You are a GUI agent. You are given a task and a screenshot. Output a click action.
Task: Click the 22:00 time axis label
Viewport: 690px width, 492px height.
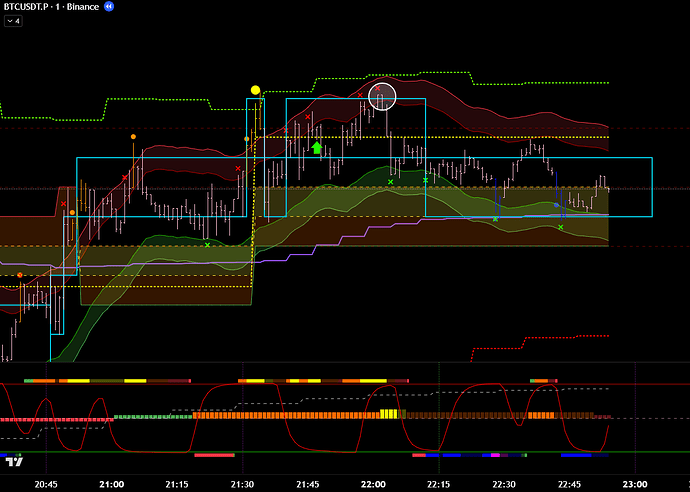pos(373,483)
